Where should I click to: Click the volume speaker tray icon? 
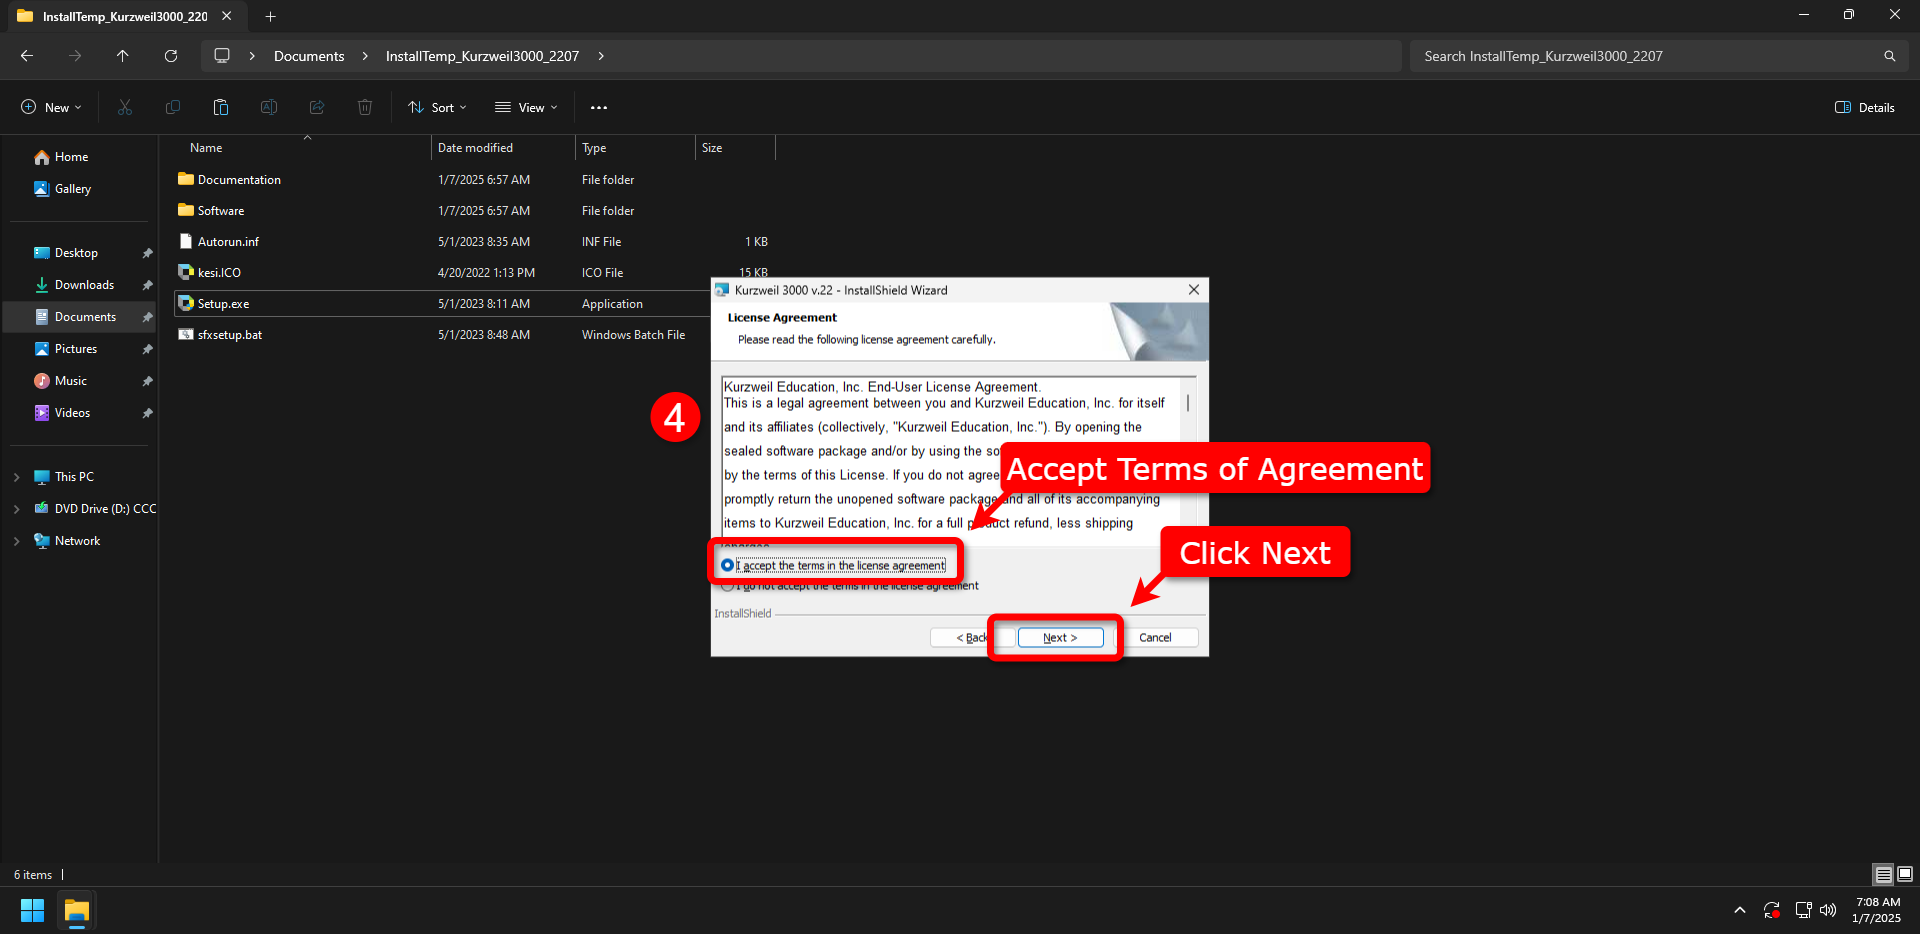tap(1828, 910)
